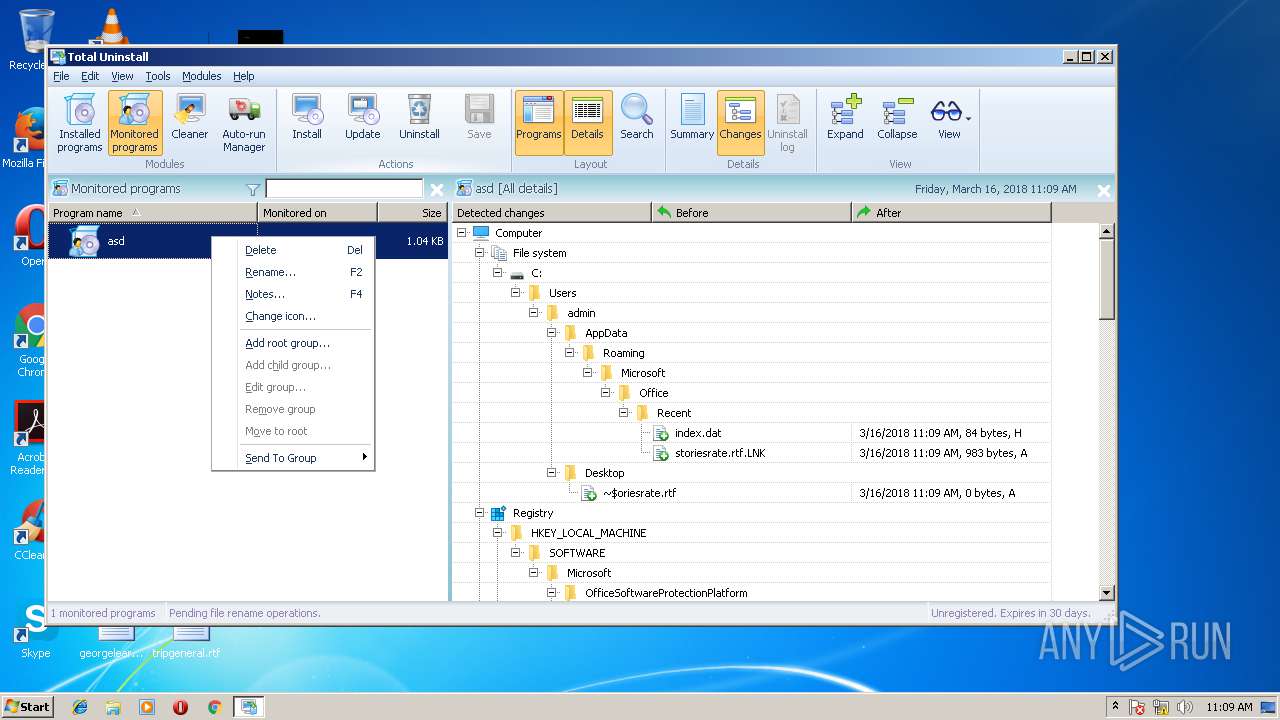Image resolution: width=1280 pixels, height=720 pixels.
Task: Show the Summary details view
Action: pyautogui.click(x=692, y=118)
